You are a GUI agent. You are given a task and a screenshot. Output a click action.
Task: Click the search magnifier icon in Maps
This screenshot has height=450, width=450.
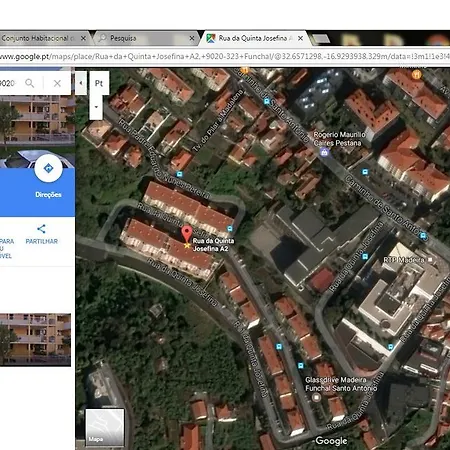(30, 83)
